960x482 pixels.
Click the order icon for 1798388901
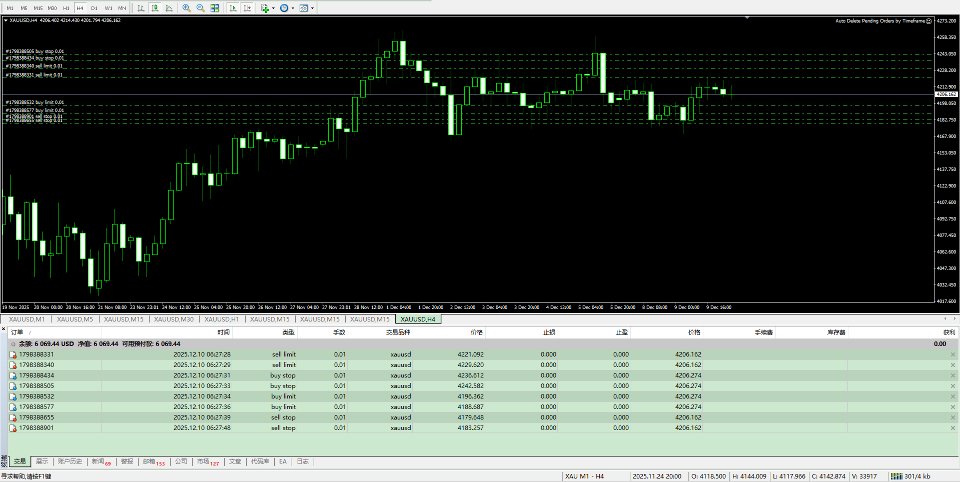coord(13,427)
